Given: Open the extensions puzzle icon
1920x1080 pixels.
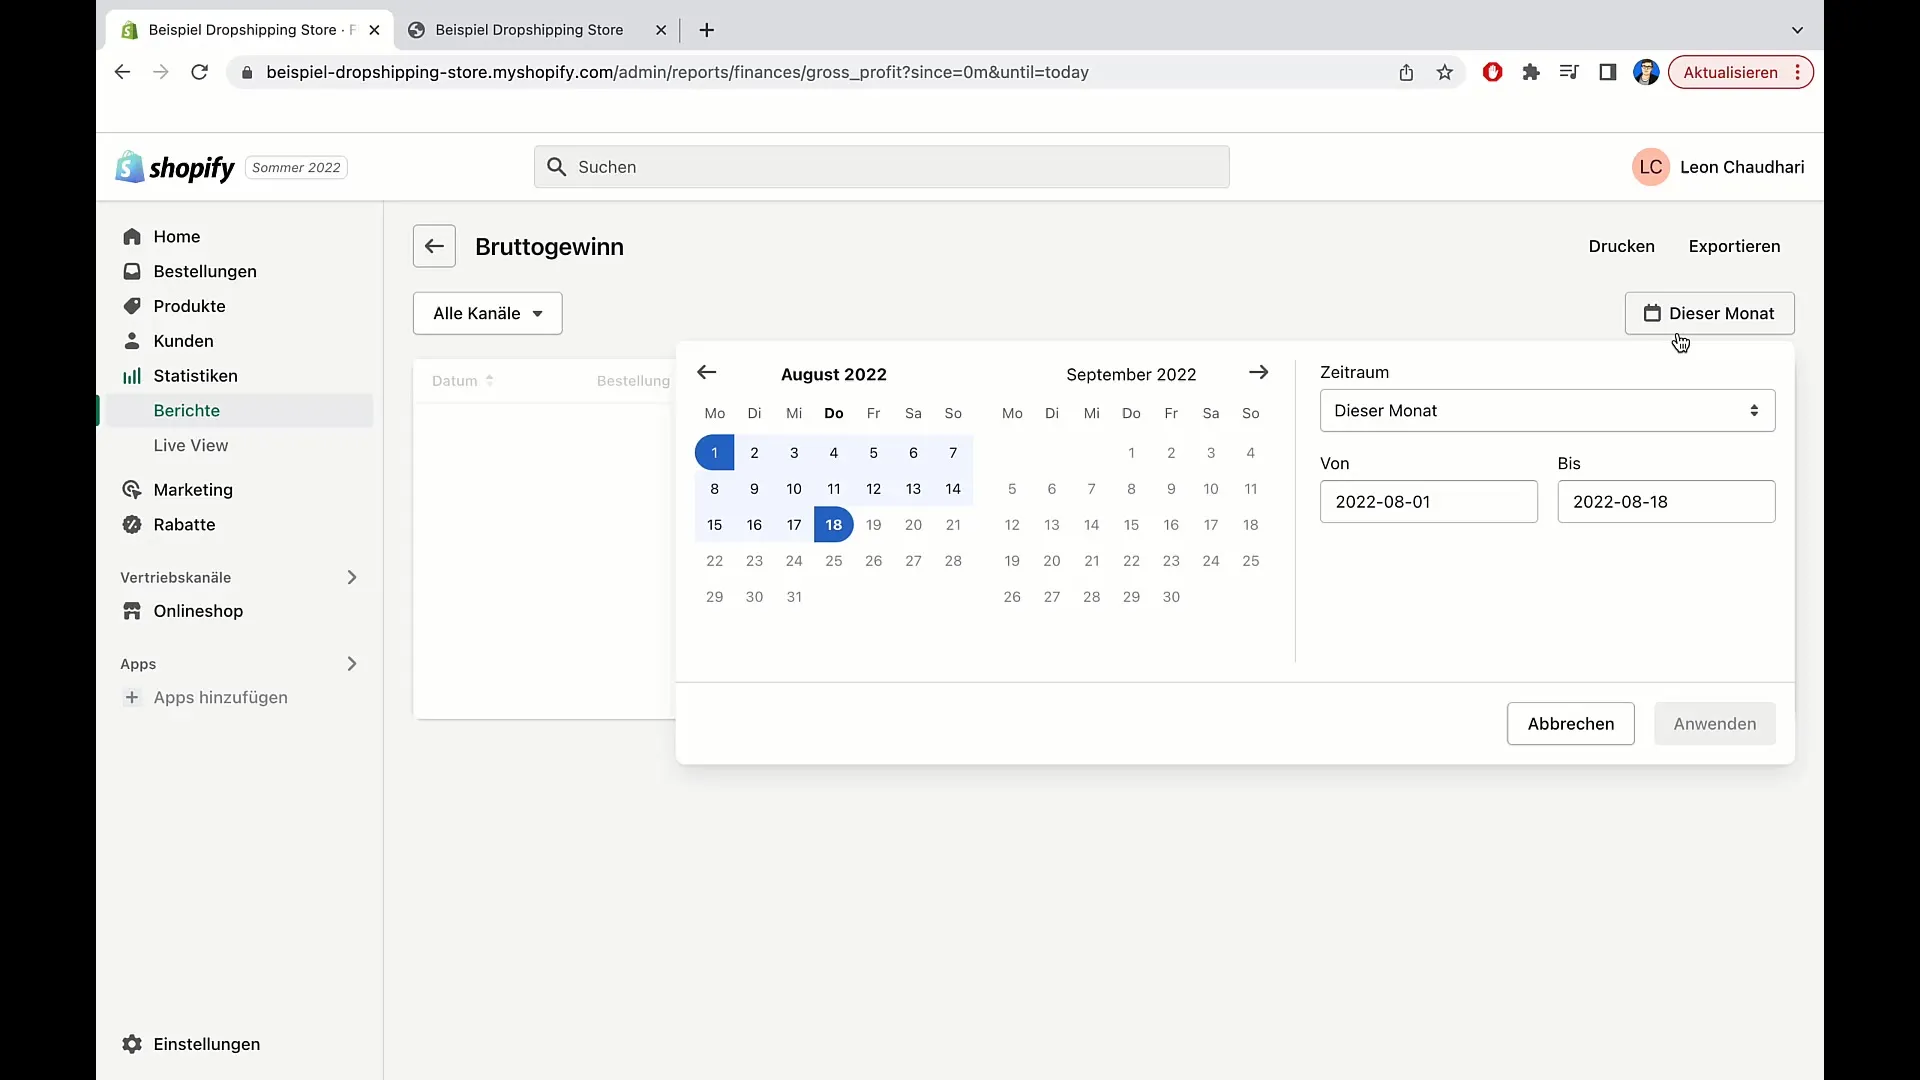Looking at the screenshot, I should click(x=1530, y=72).
